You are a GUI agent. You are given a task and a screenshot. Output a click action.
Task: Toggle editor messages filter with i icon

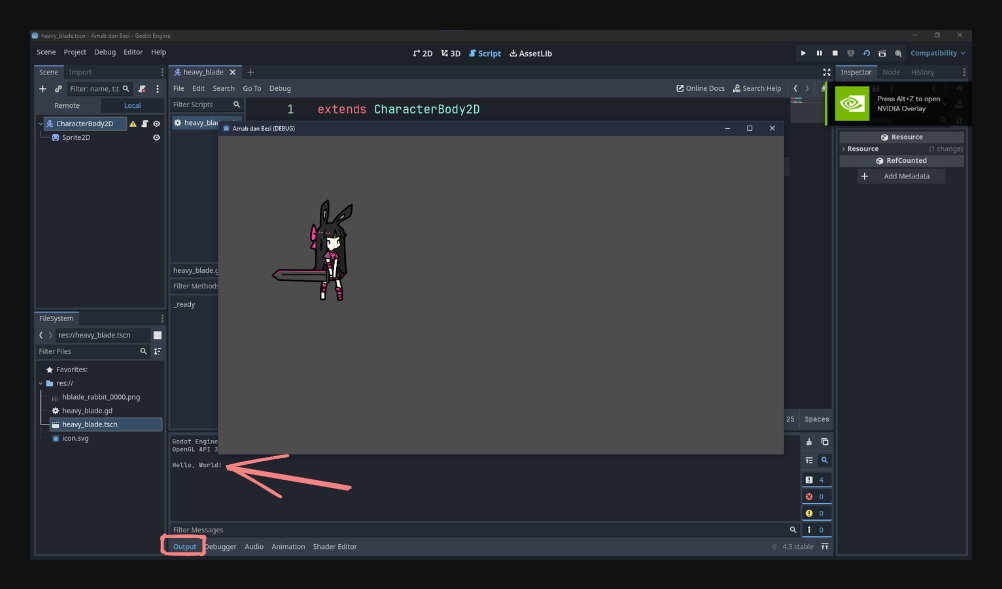coord(816,530)
